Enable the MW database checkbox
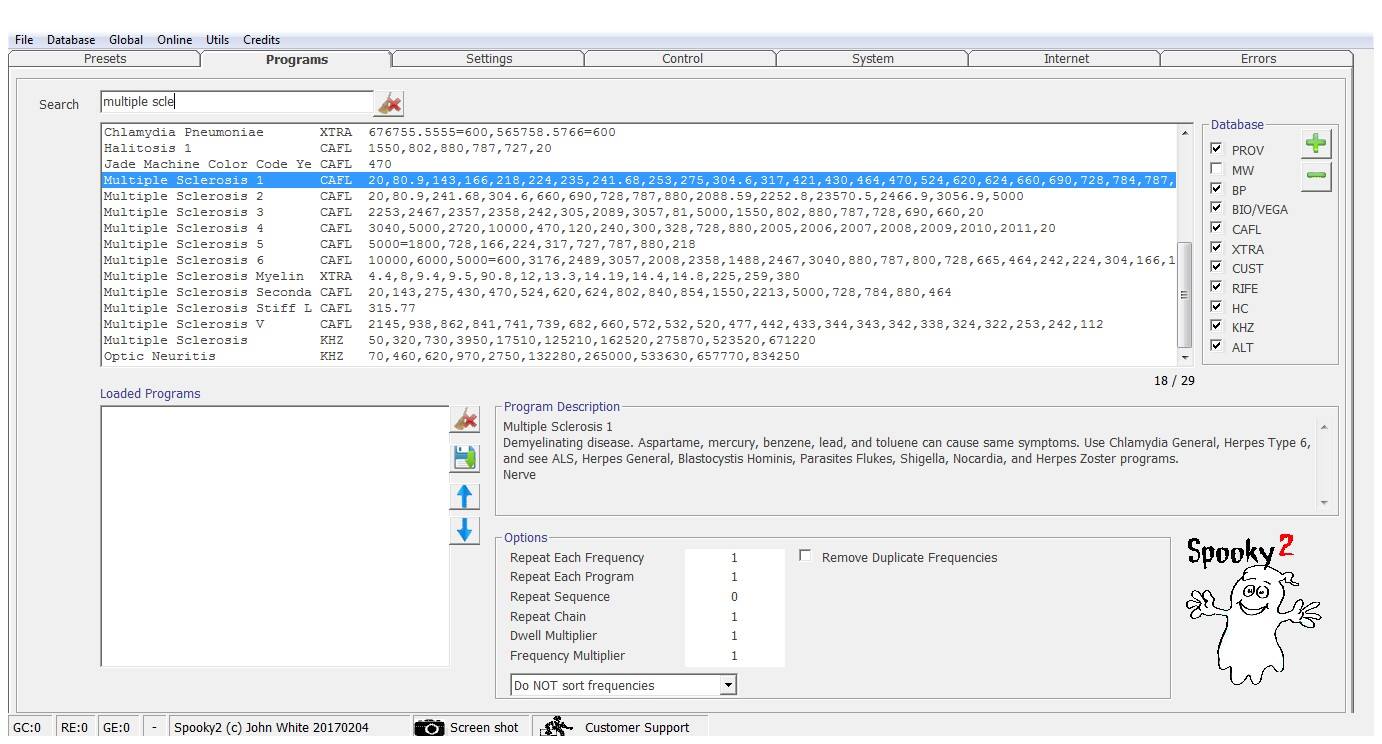Image resolution: width=1382 pixels, height=744 pixels. click(1216, 169)
